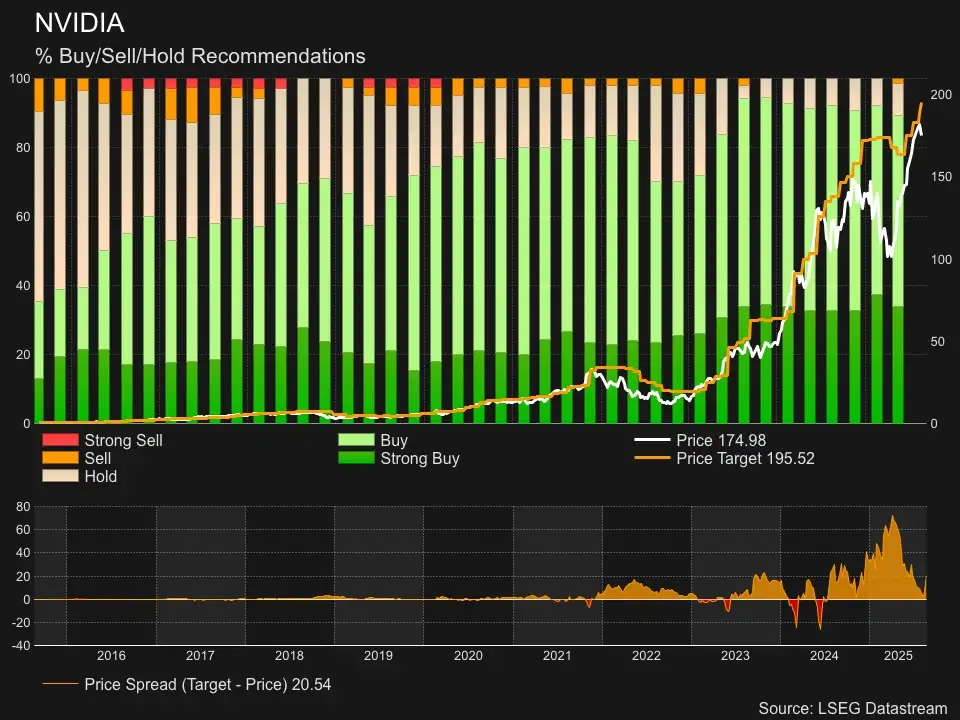
Task: Click the 2019 x-axis label
Action: [x=378, y=656]
